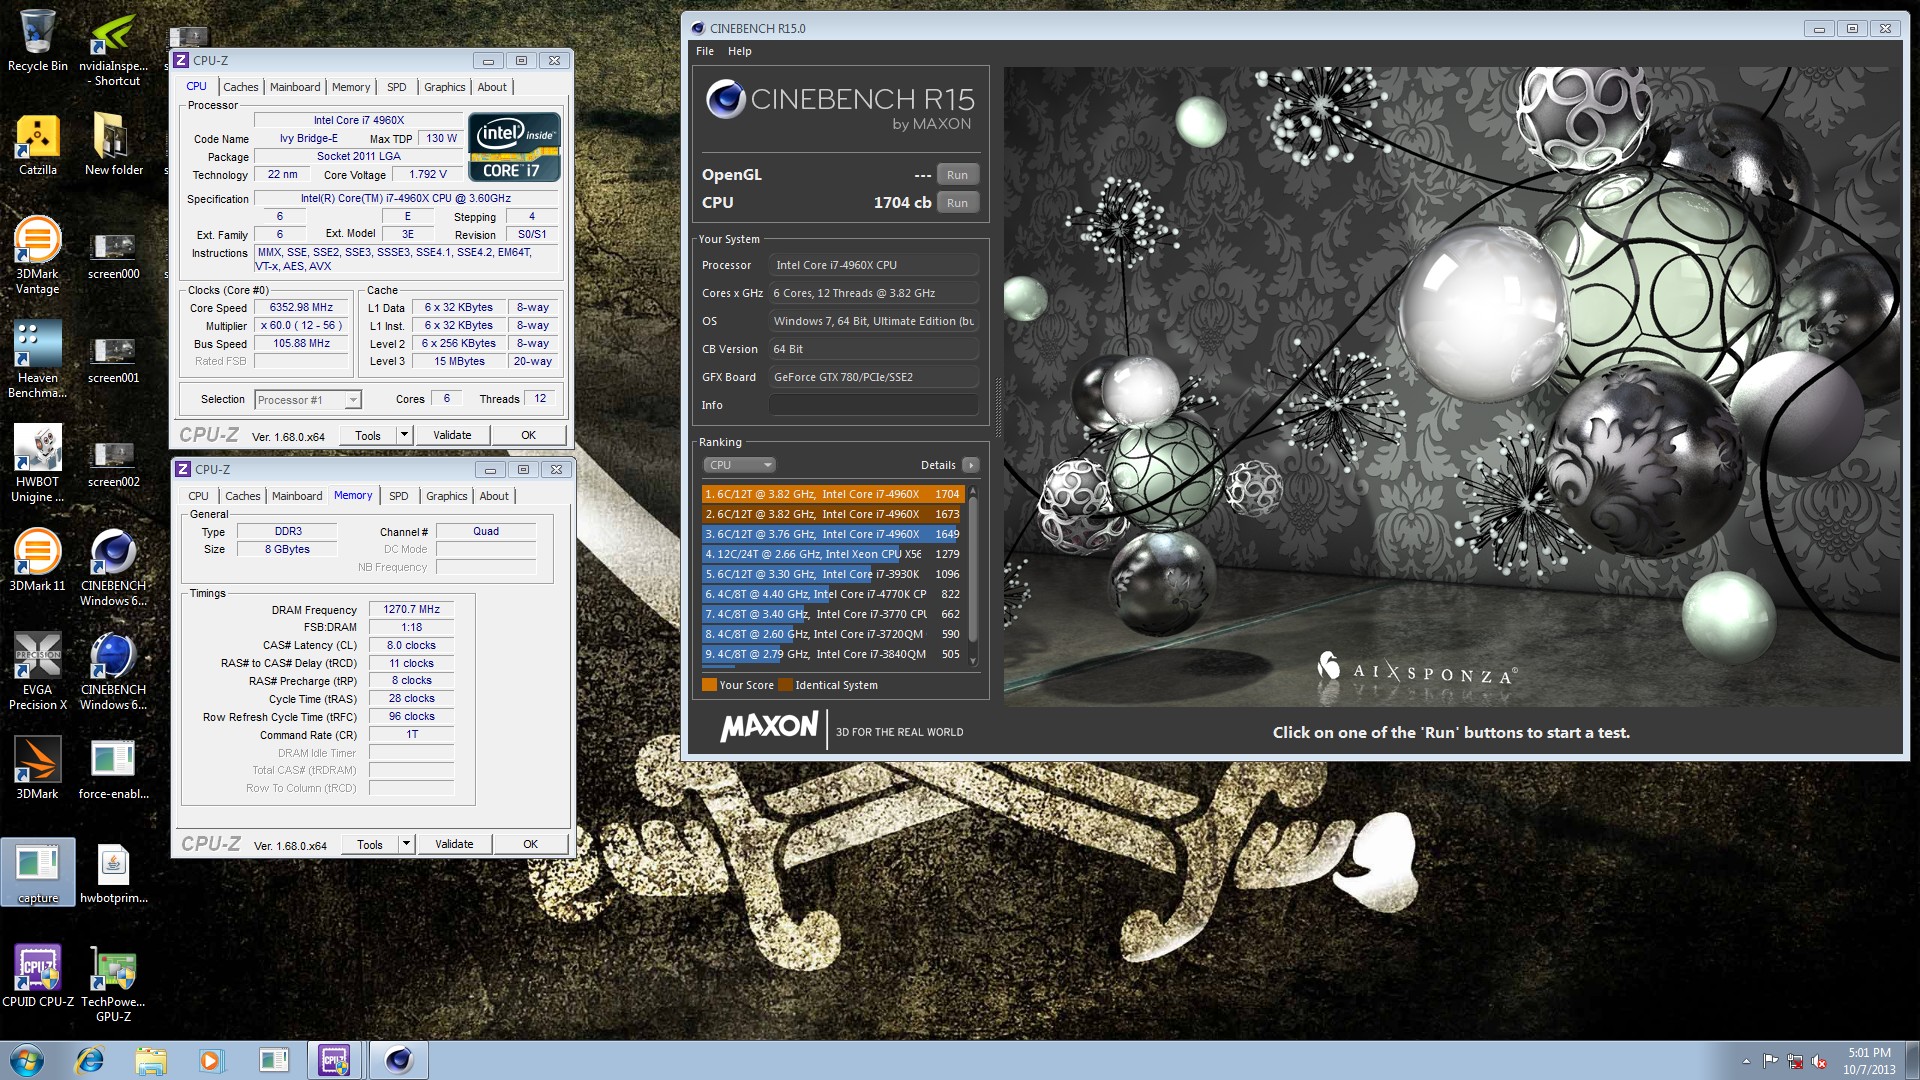Launch 3DMark 11 desktop icon

[38, 560]
